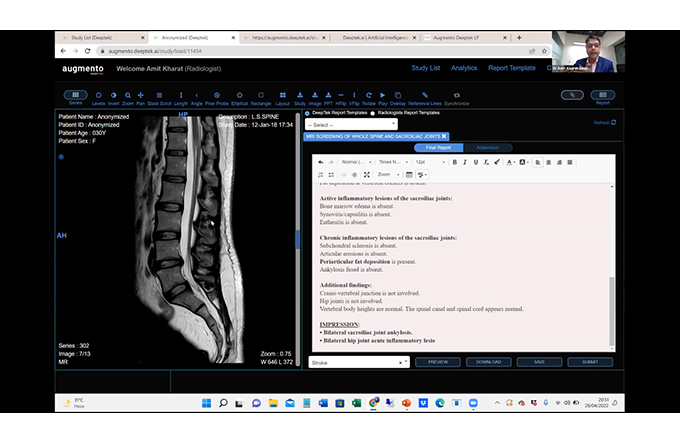This screenshot has height=442, width=680.
Task: Open the template Select dropdown
Action: click(351, 125)
